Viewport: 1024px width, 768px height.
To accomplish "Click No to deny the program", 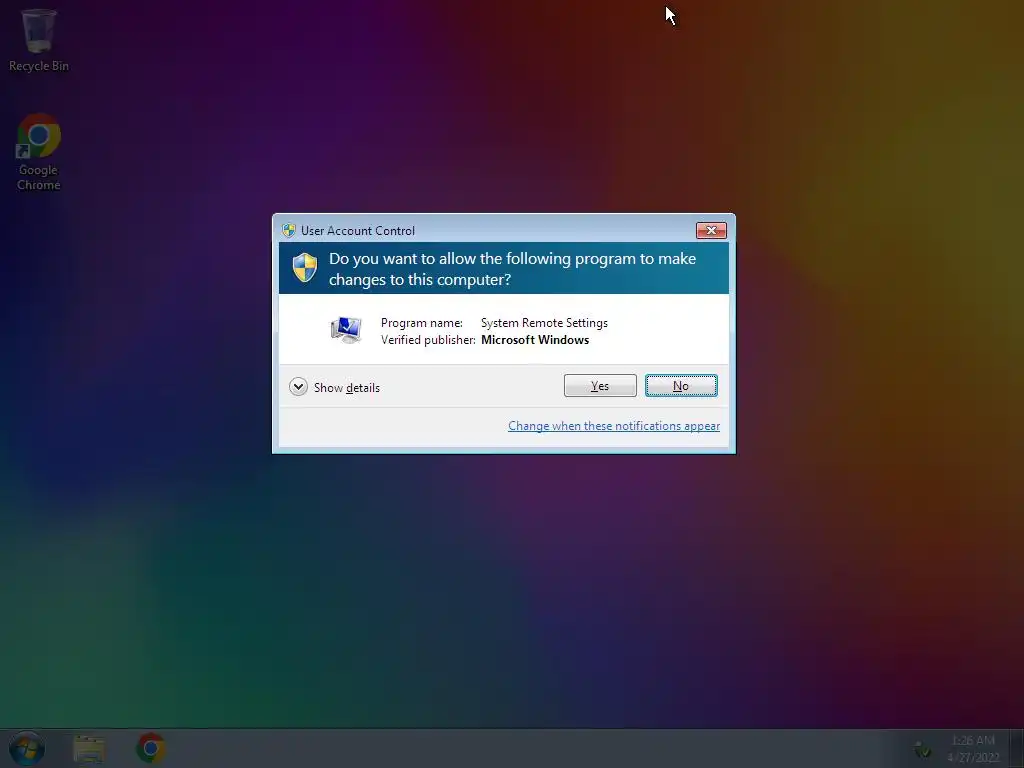I will [x=680, y=385].
